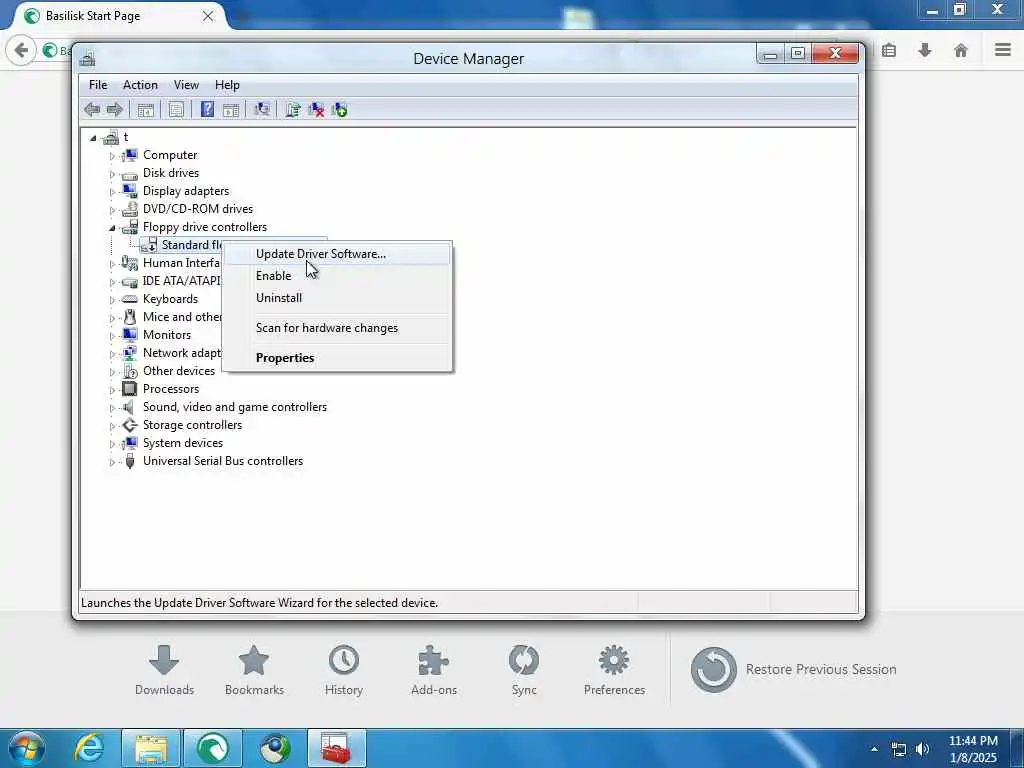The width and height of the screenshot is (1024, 768).
Task: Click the Universal Serial Bus controllers plug icon
Action: point(130,461)
